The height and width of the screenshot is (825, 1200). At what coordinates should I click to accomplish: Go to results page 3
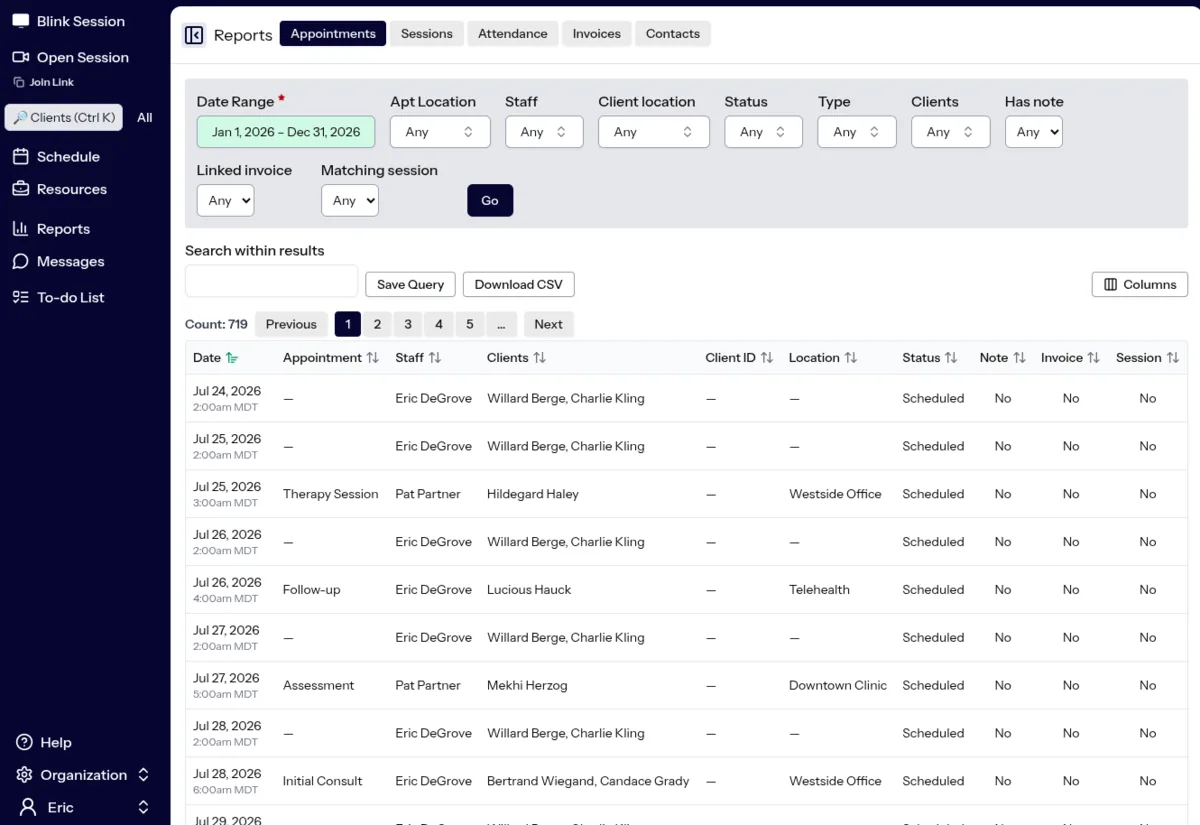point(408,324)
